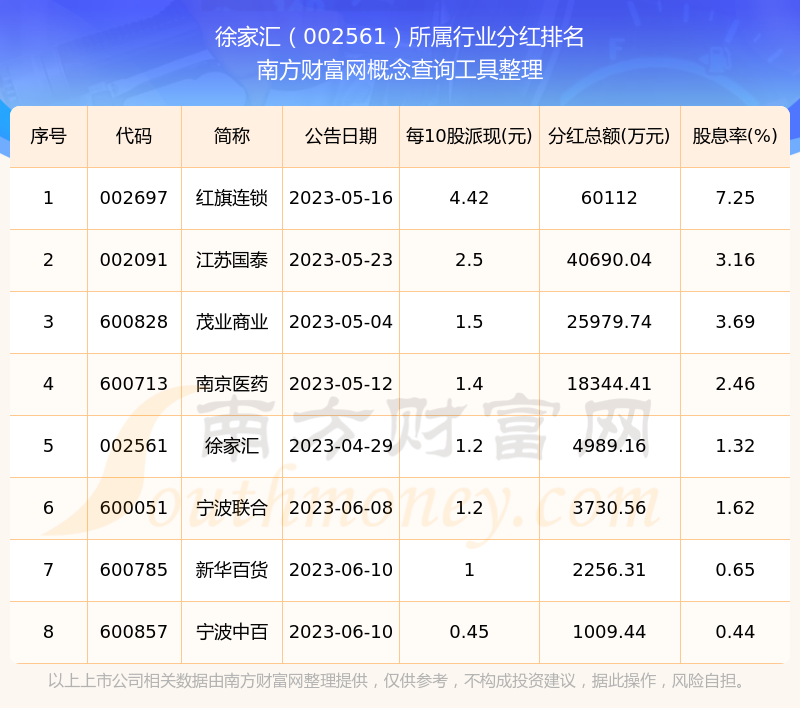Click the 股息率(%) column header
This screenshot has height=708, width=800.
tap(735, 136)
